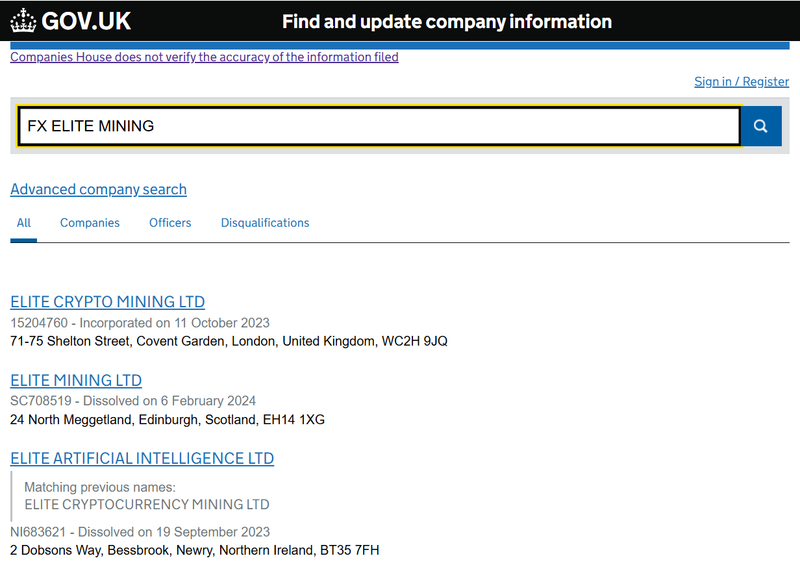This screenshot has width=800, height=562.
Task: Open the Companies House accuracy notice link
Action: (x=204, y=57)
